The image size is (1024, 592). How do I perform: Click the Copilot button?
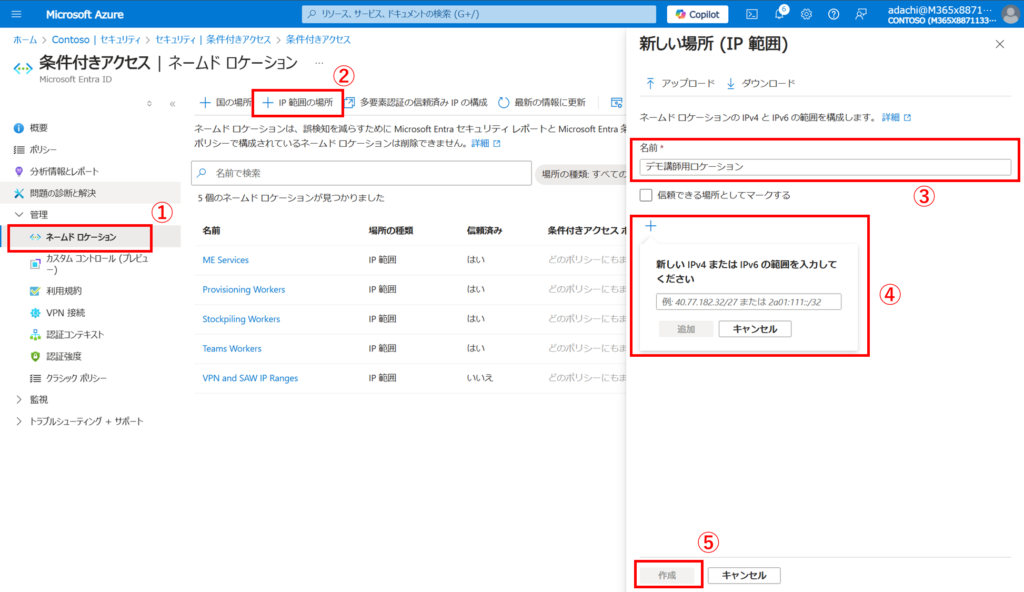point(697,14)
